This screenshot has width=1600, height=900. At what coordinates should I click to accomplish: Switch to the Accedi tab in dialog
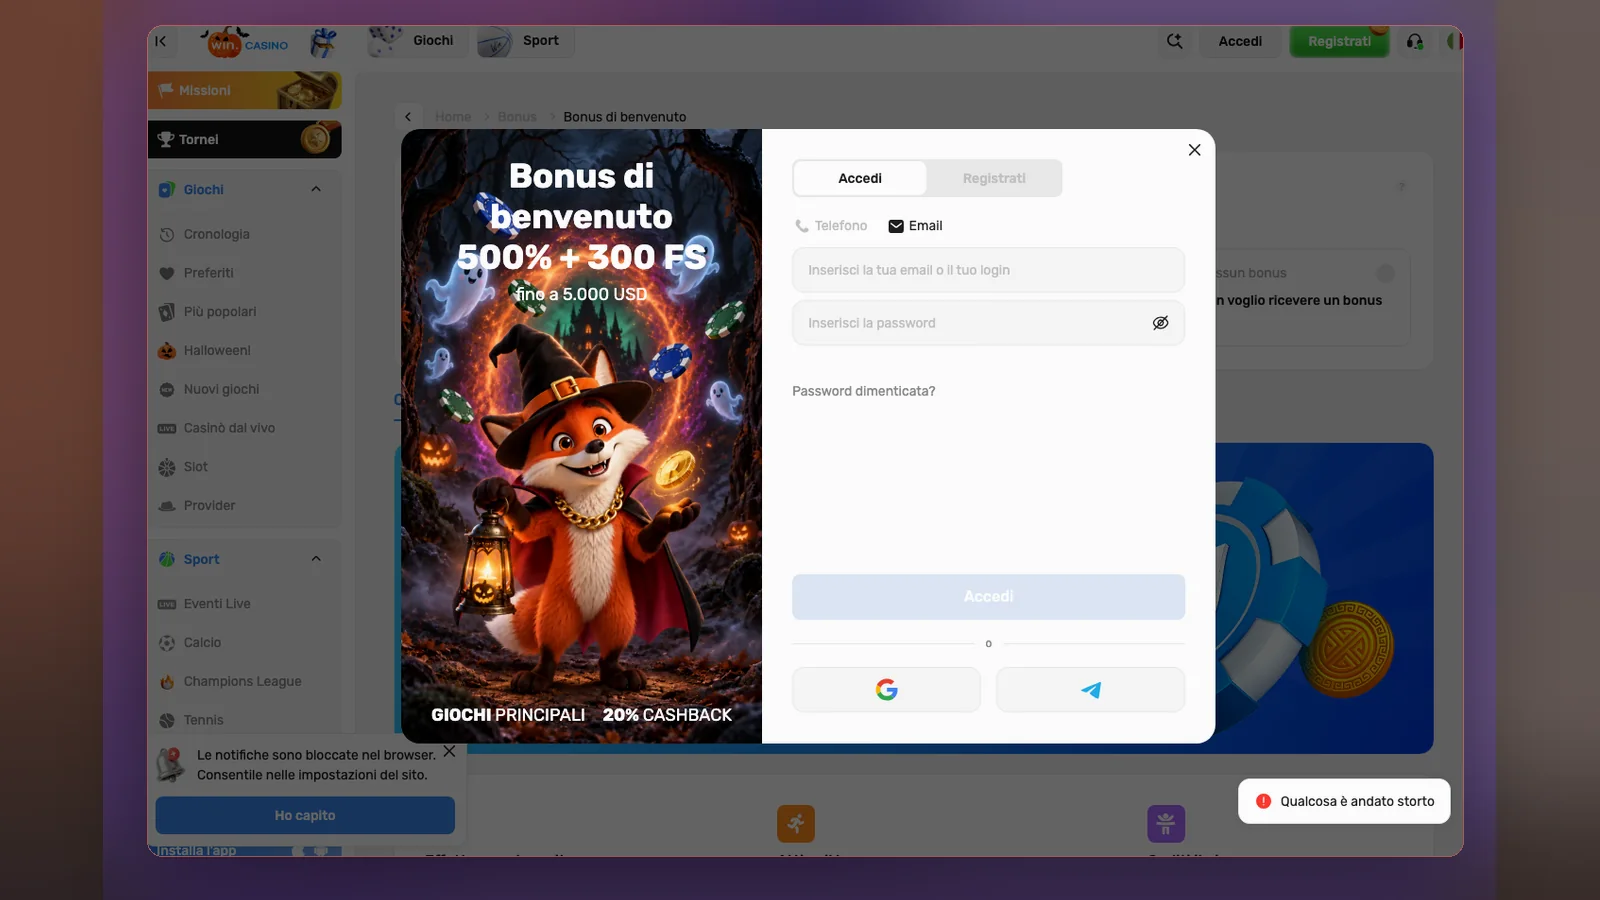(860, 178)
